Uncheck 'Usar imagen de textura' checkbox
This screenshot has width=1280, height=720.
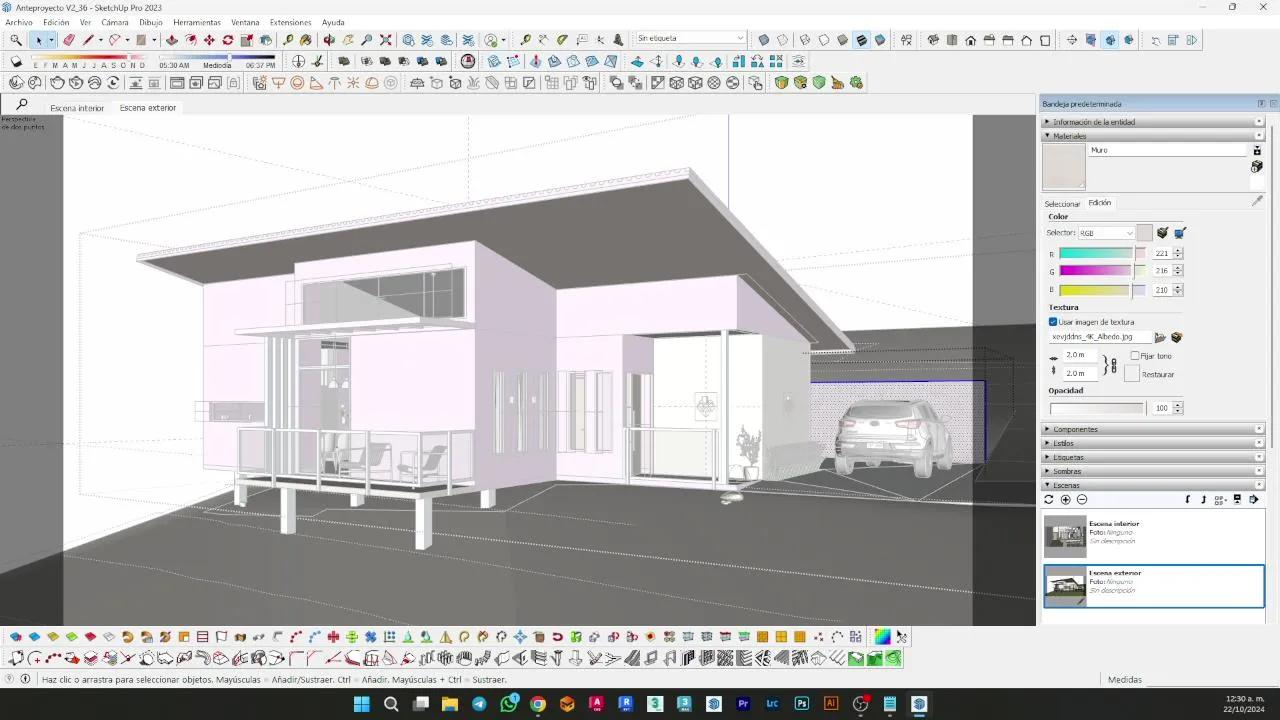(x=1053, y=322)
